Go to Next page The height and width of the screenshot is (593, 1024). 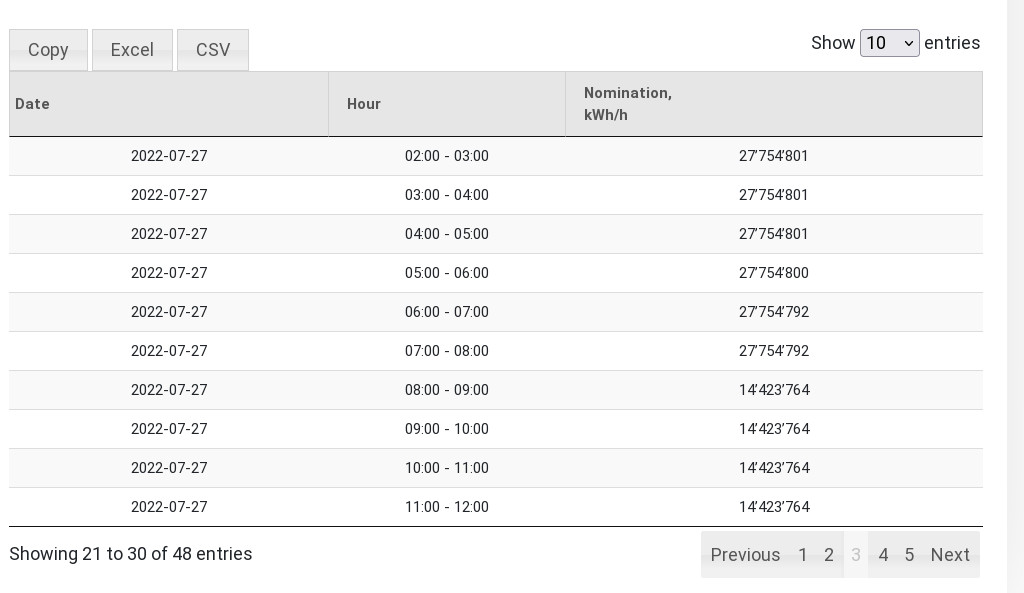coord(950,555)
